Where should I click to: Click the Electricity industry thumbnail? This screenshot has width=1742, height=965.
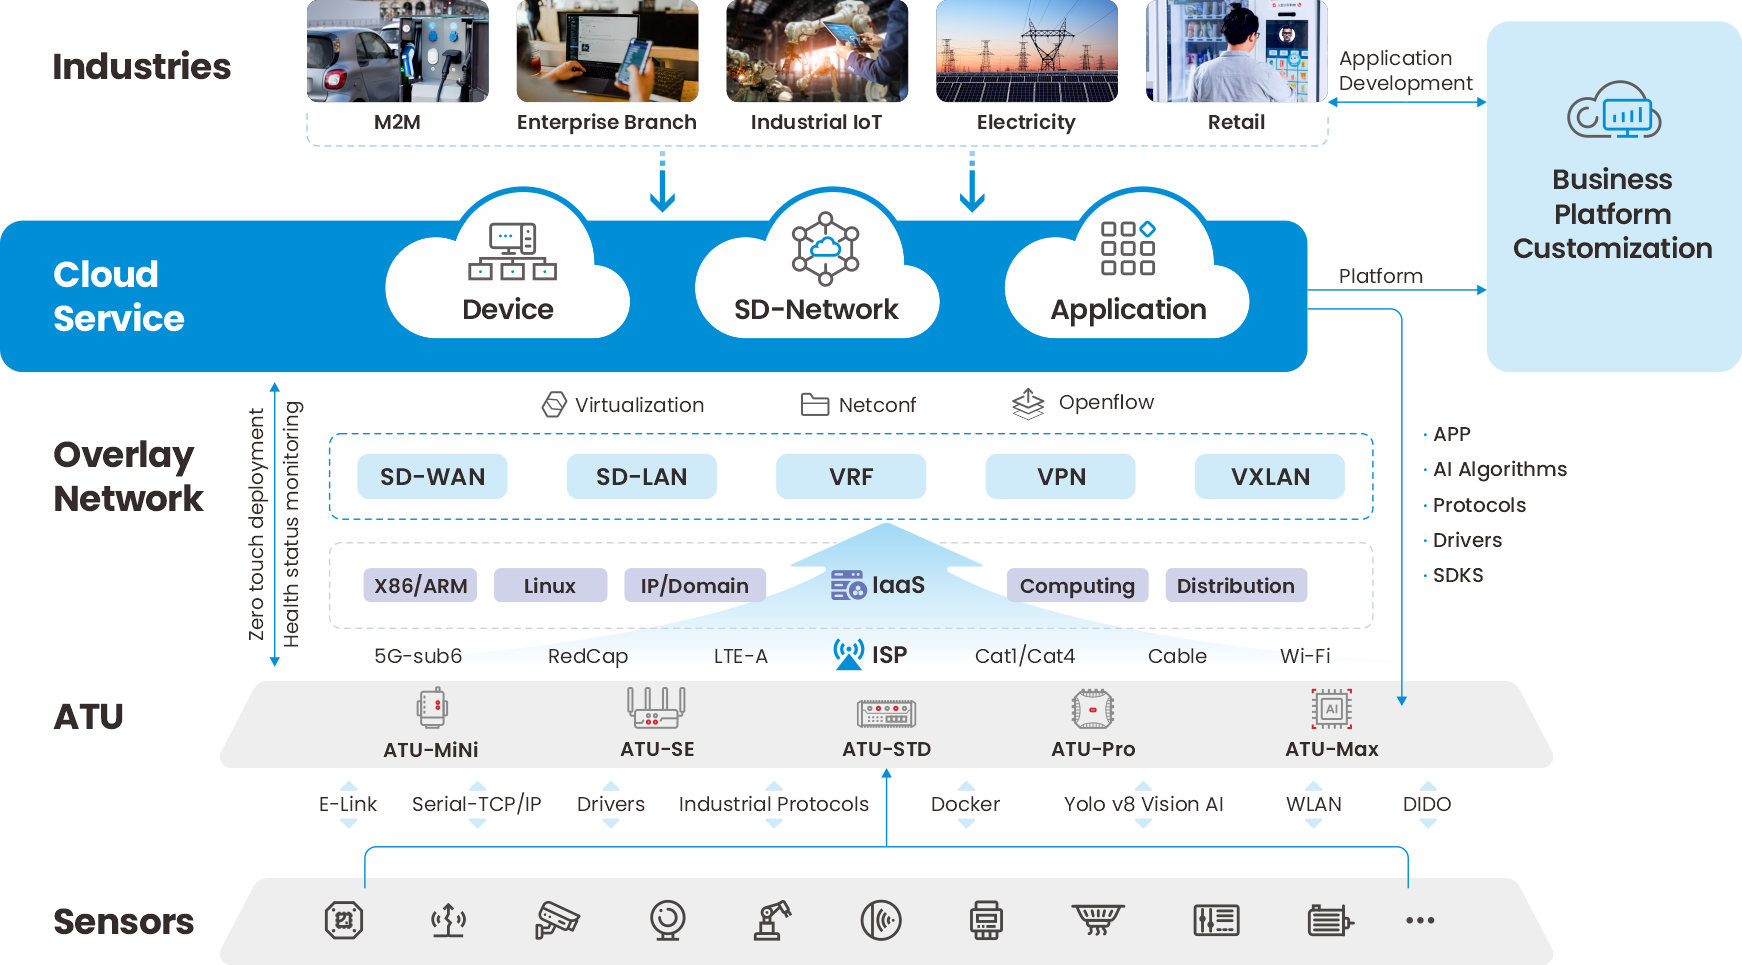1026,52
